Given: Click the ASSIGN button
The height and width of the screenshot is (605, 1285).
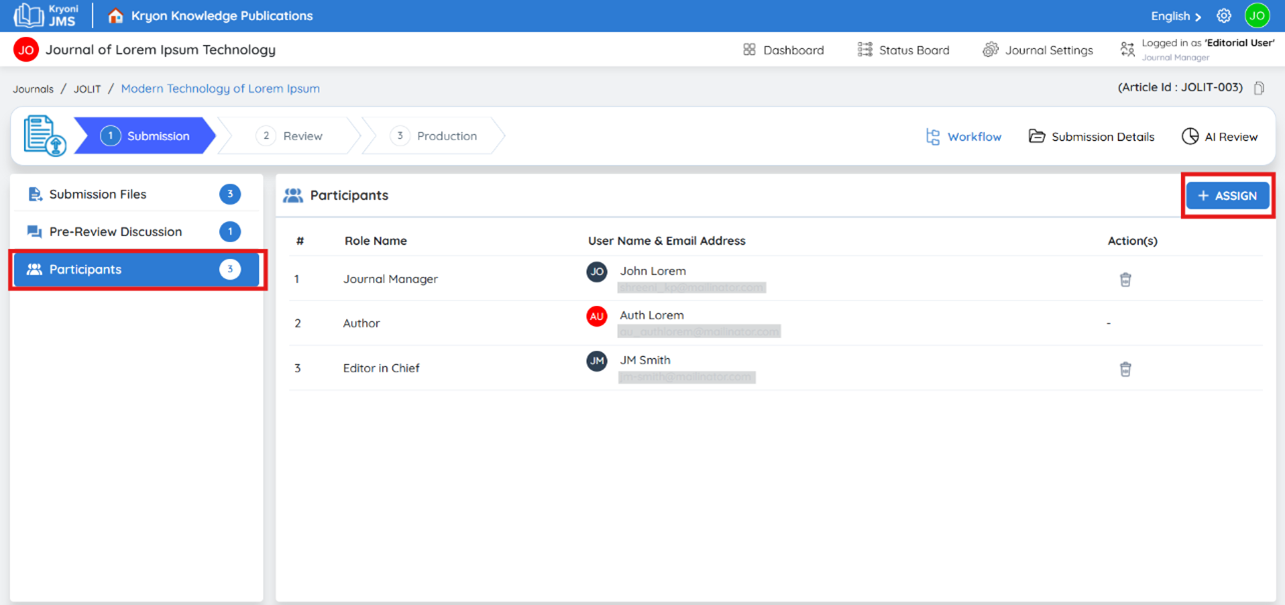Looking at the screenshot, I should tap(1228, 196).
